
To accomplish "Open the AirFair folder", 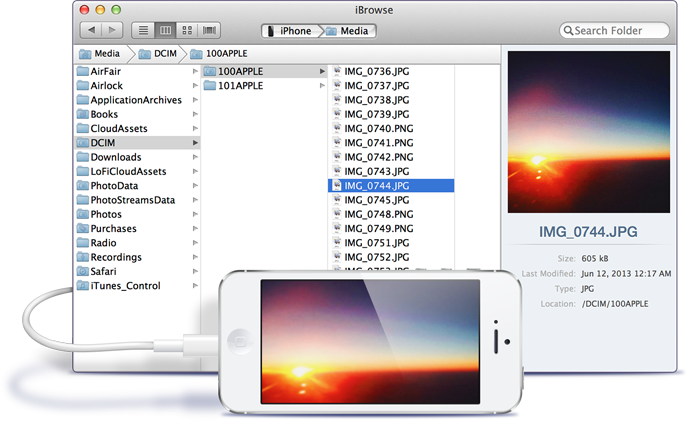I will [137, 71].
